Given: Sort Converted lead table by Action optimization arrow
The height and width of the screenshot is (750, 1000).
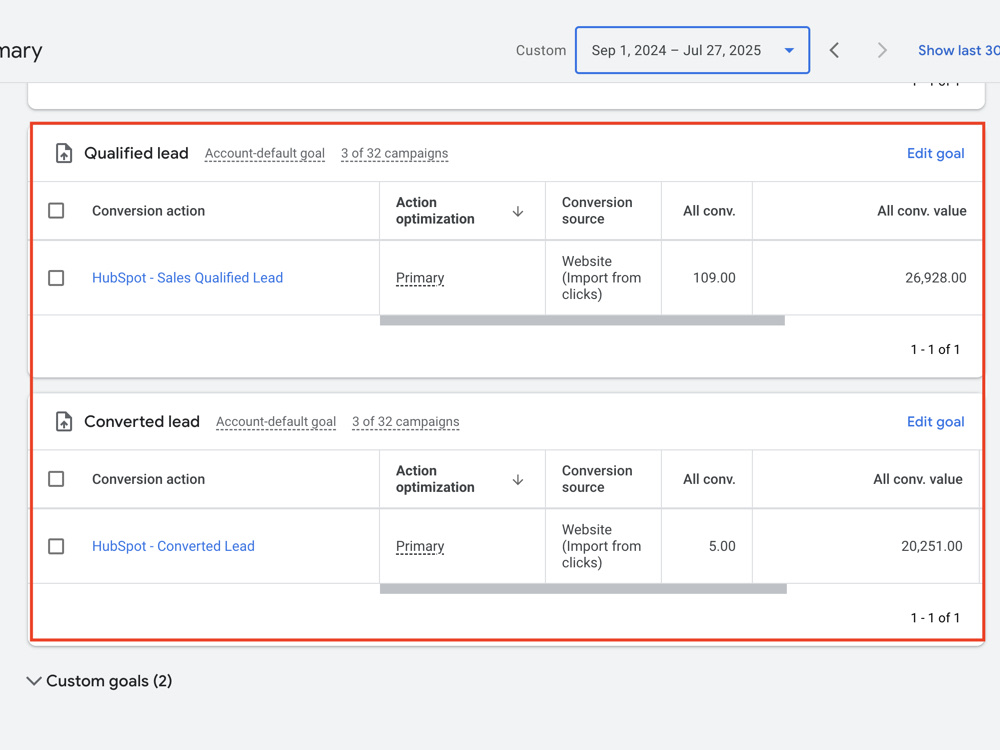Looking at the screenshot, I should coord(518,480).
